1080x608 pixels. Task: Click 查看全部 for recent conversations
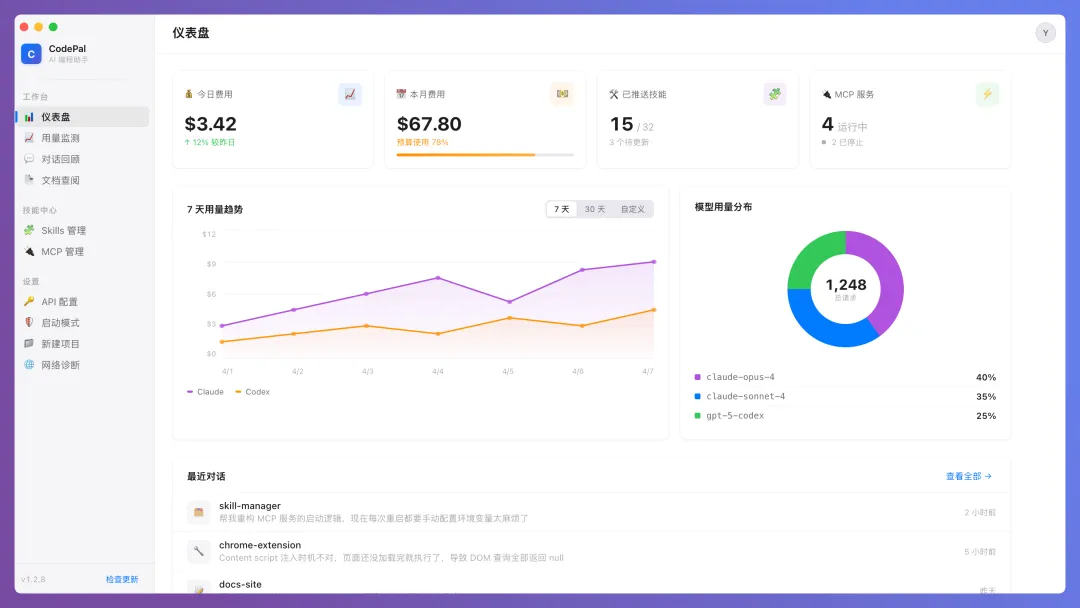click(x=968, y=476)
